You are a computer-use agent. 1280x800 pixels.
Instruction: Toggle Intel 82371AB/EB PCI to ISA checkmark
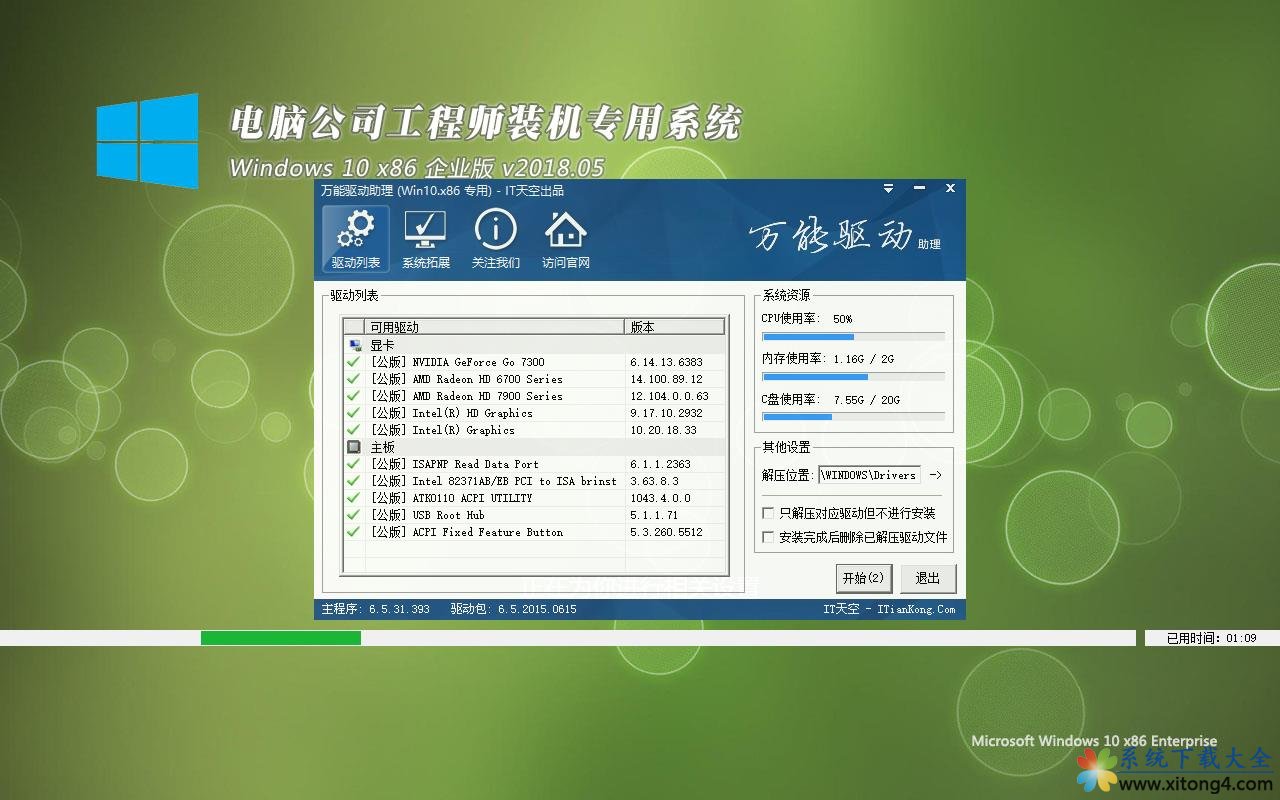pos(353,481)
